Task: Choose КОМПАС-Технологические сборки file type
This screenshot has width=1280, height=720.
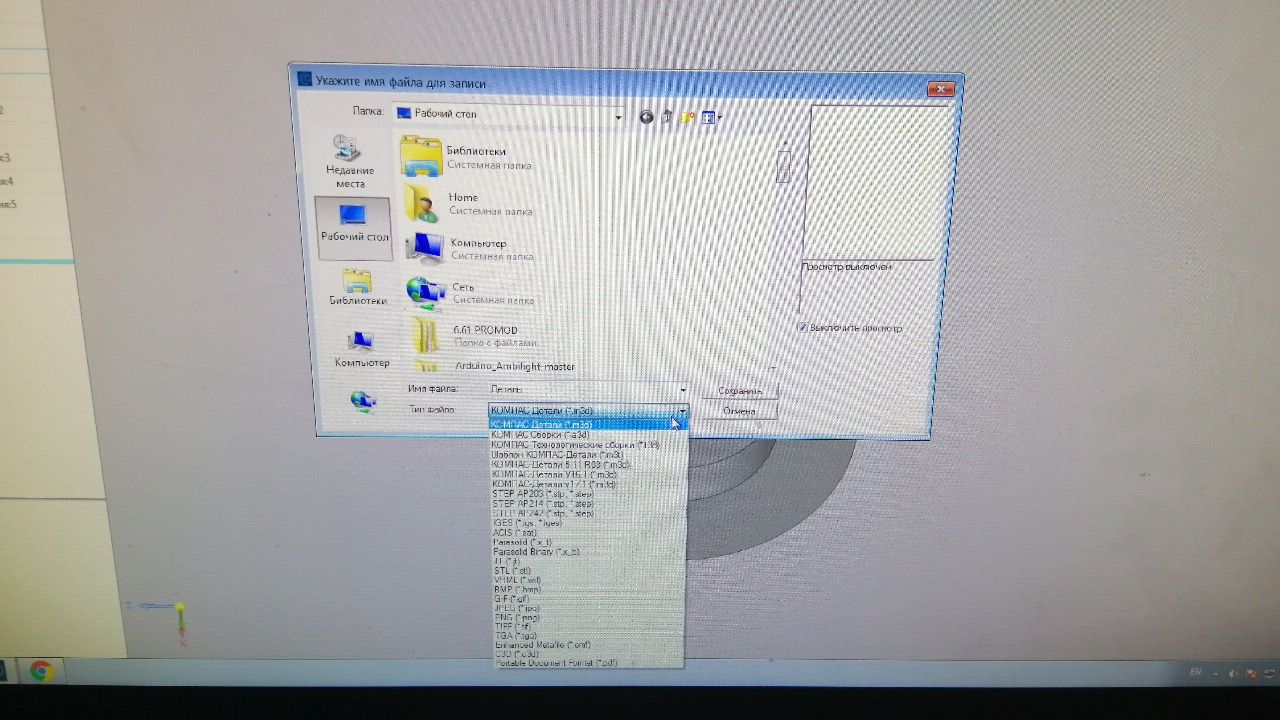Action: click(588, 445)
